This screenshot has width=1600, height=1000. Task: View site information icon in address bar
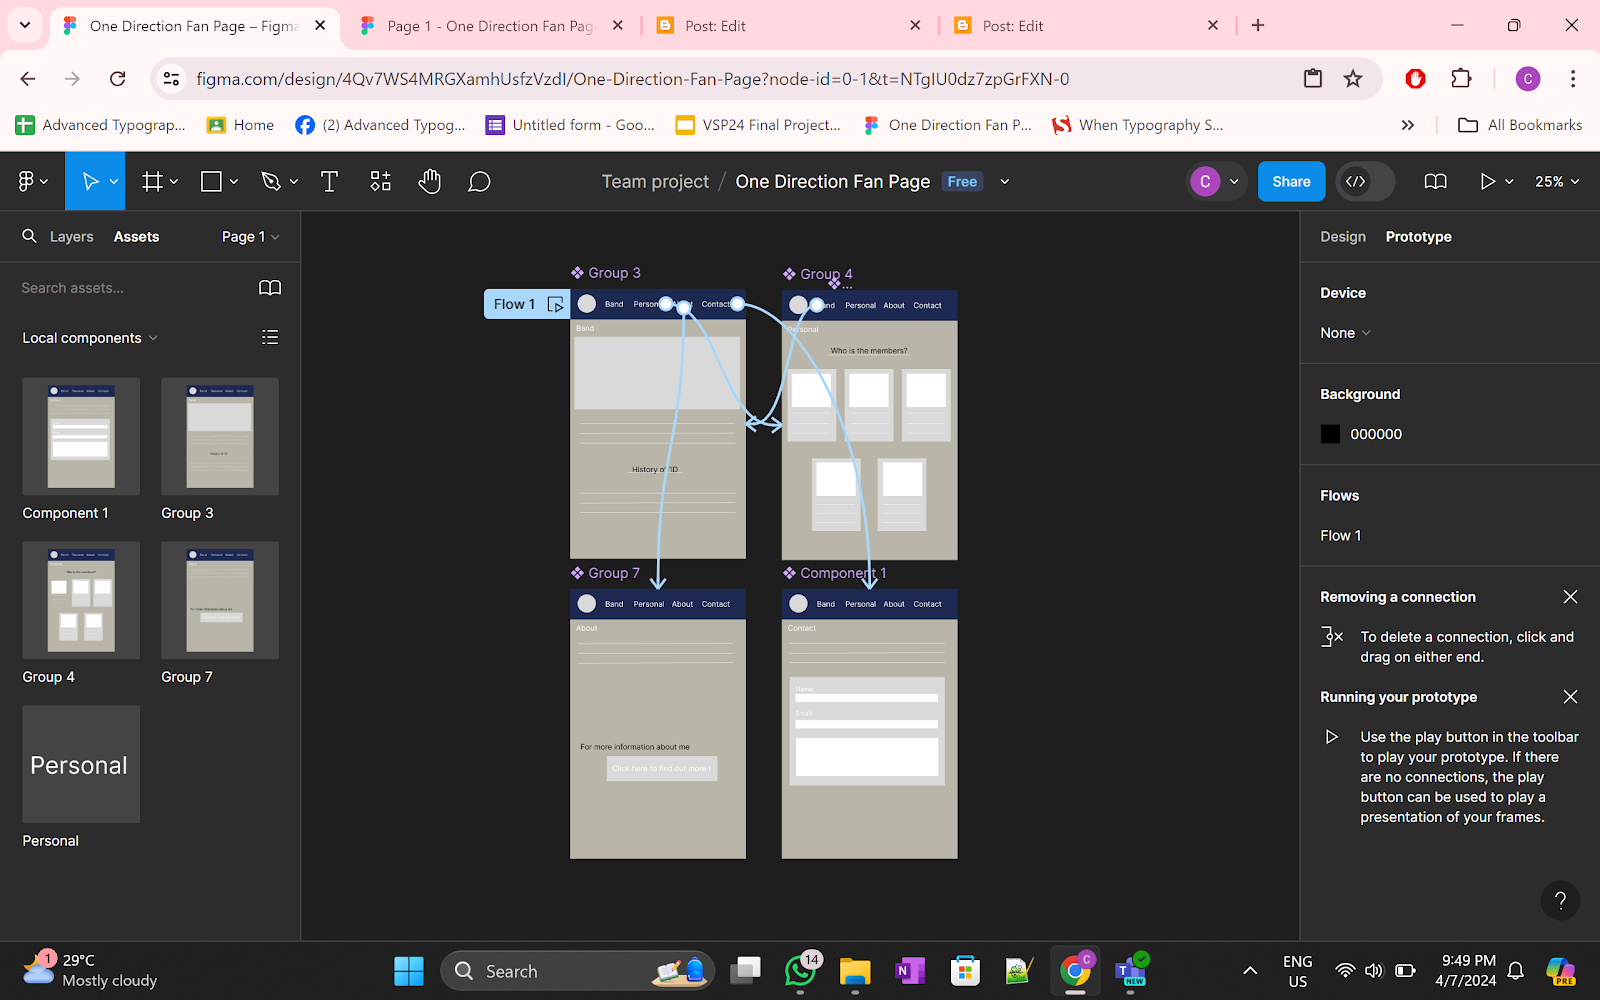(x=172, y=79)
